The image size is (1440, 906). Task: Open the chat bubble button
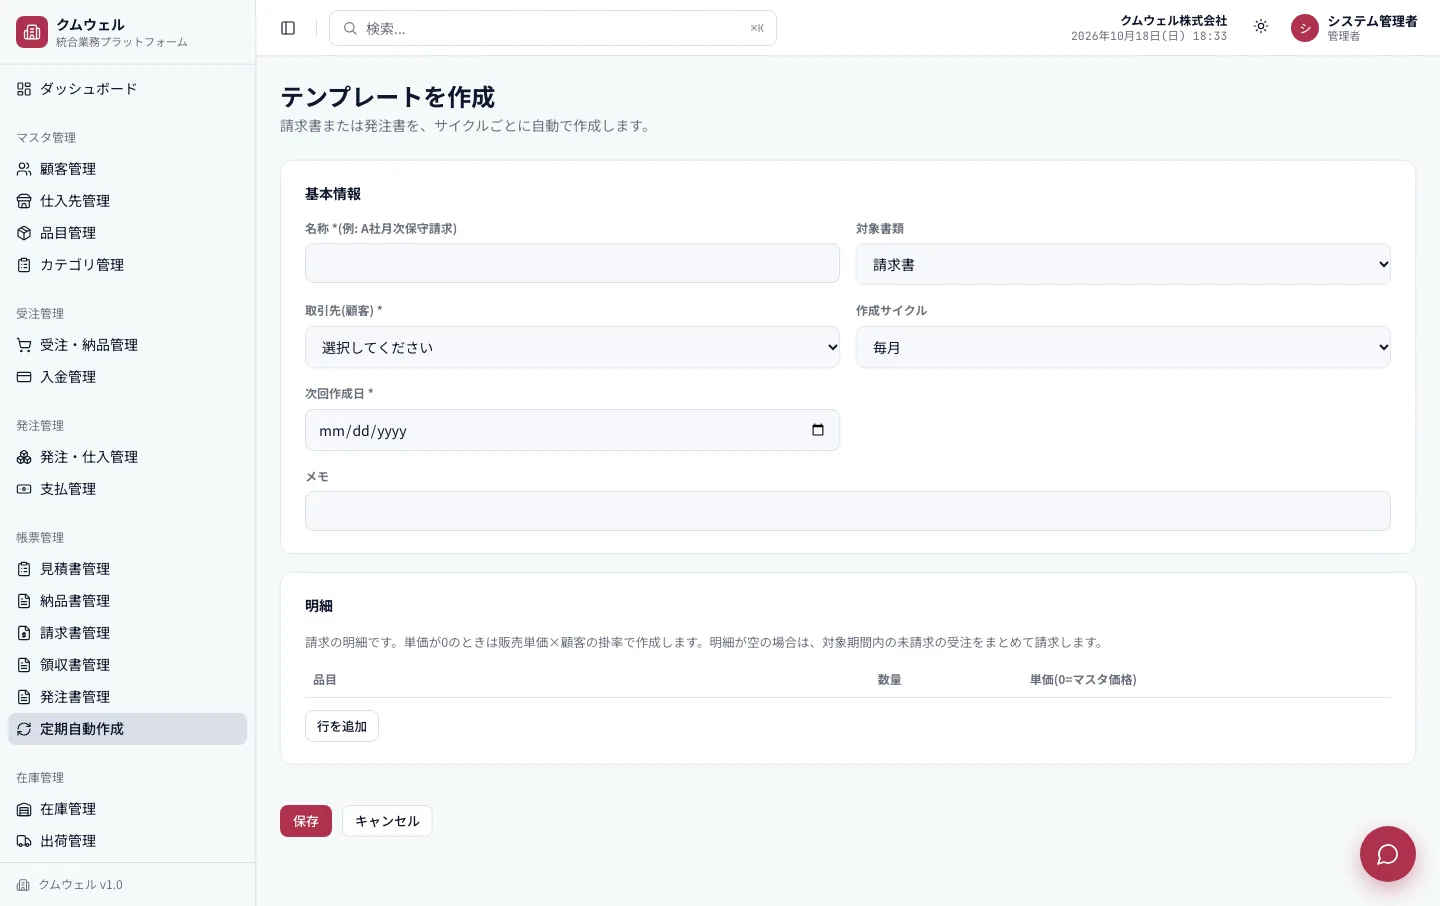point(1388,854)
